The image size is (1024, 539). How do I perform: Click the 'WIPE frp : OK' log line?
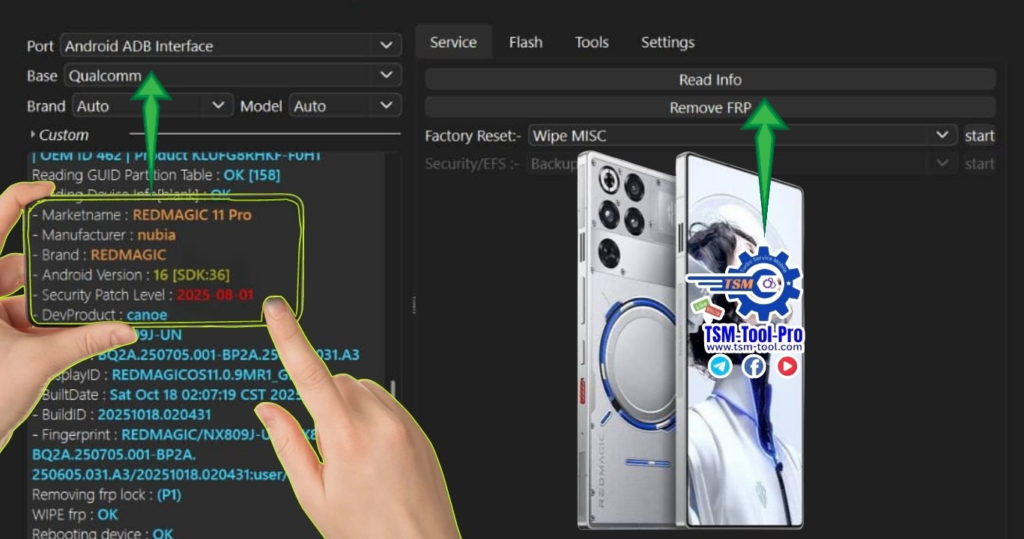(75, 515)
